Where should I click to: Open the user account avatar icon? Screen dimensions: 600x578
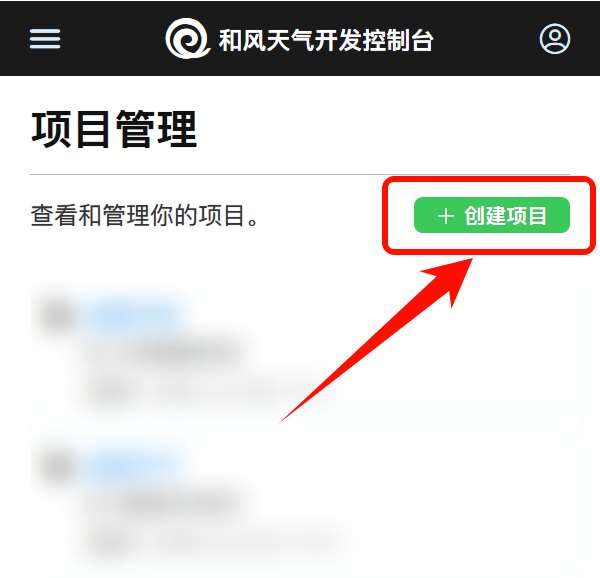click(554, 39)
